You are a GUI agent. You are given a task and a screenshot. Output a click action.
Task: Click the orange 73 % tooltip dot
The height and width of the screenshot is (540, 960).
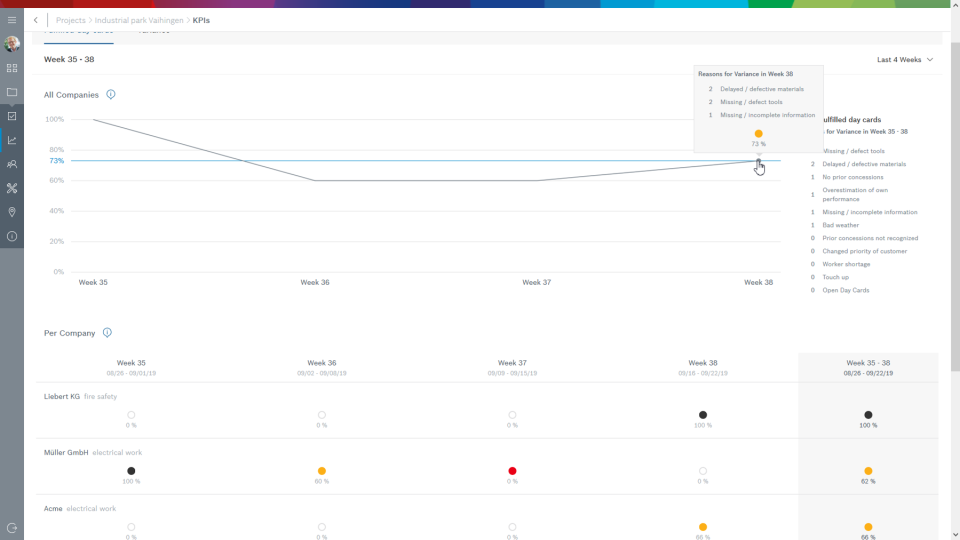(759, 133)
